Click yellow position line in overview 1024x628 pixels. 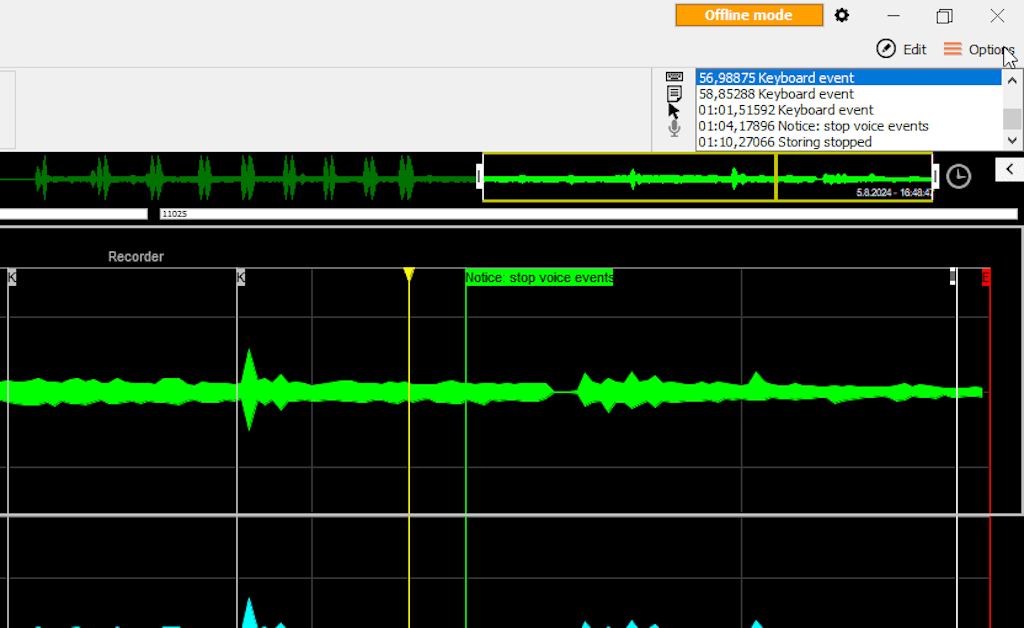(775, 176)
